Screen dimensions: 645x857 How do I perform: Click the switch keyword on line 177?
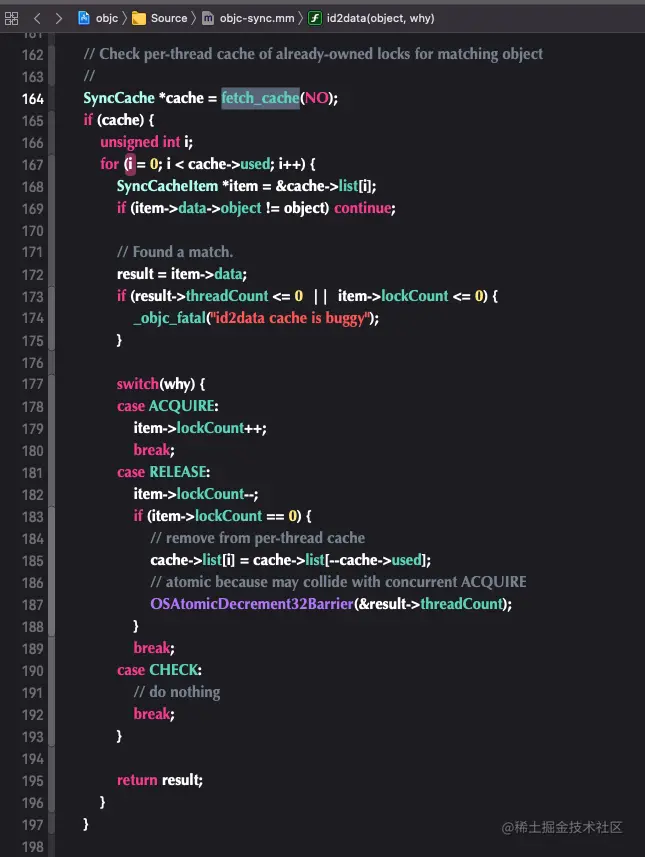pyautogui.click(x=138, y=384)
